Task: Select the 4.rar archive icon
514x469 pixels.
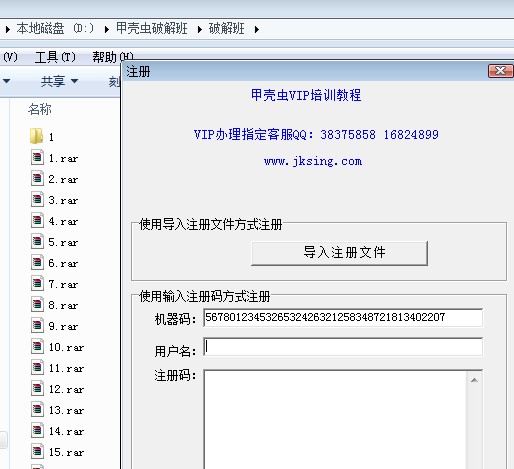Action: coord(37,221)
